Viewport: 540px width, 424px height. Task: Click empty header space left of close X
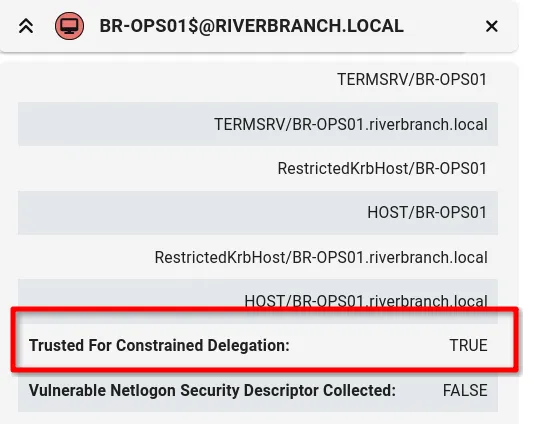(x=444, y=26)
